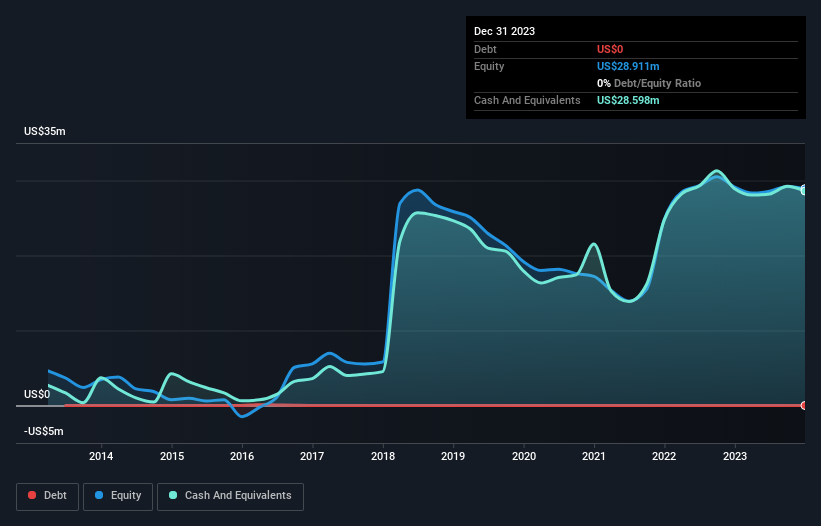
Task: Click the Debt row label in tooltip
Action: coord(485,49)
